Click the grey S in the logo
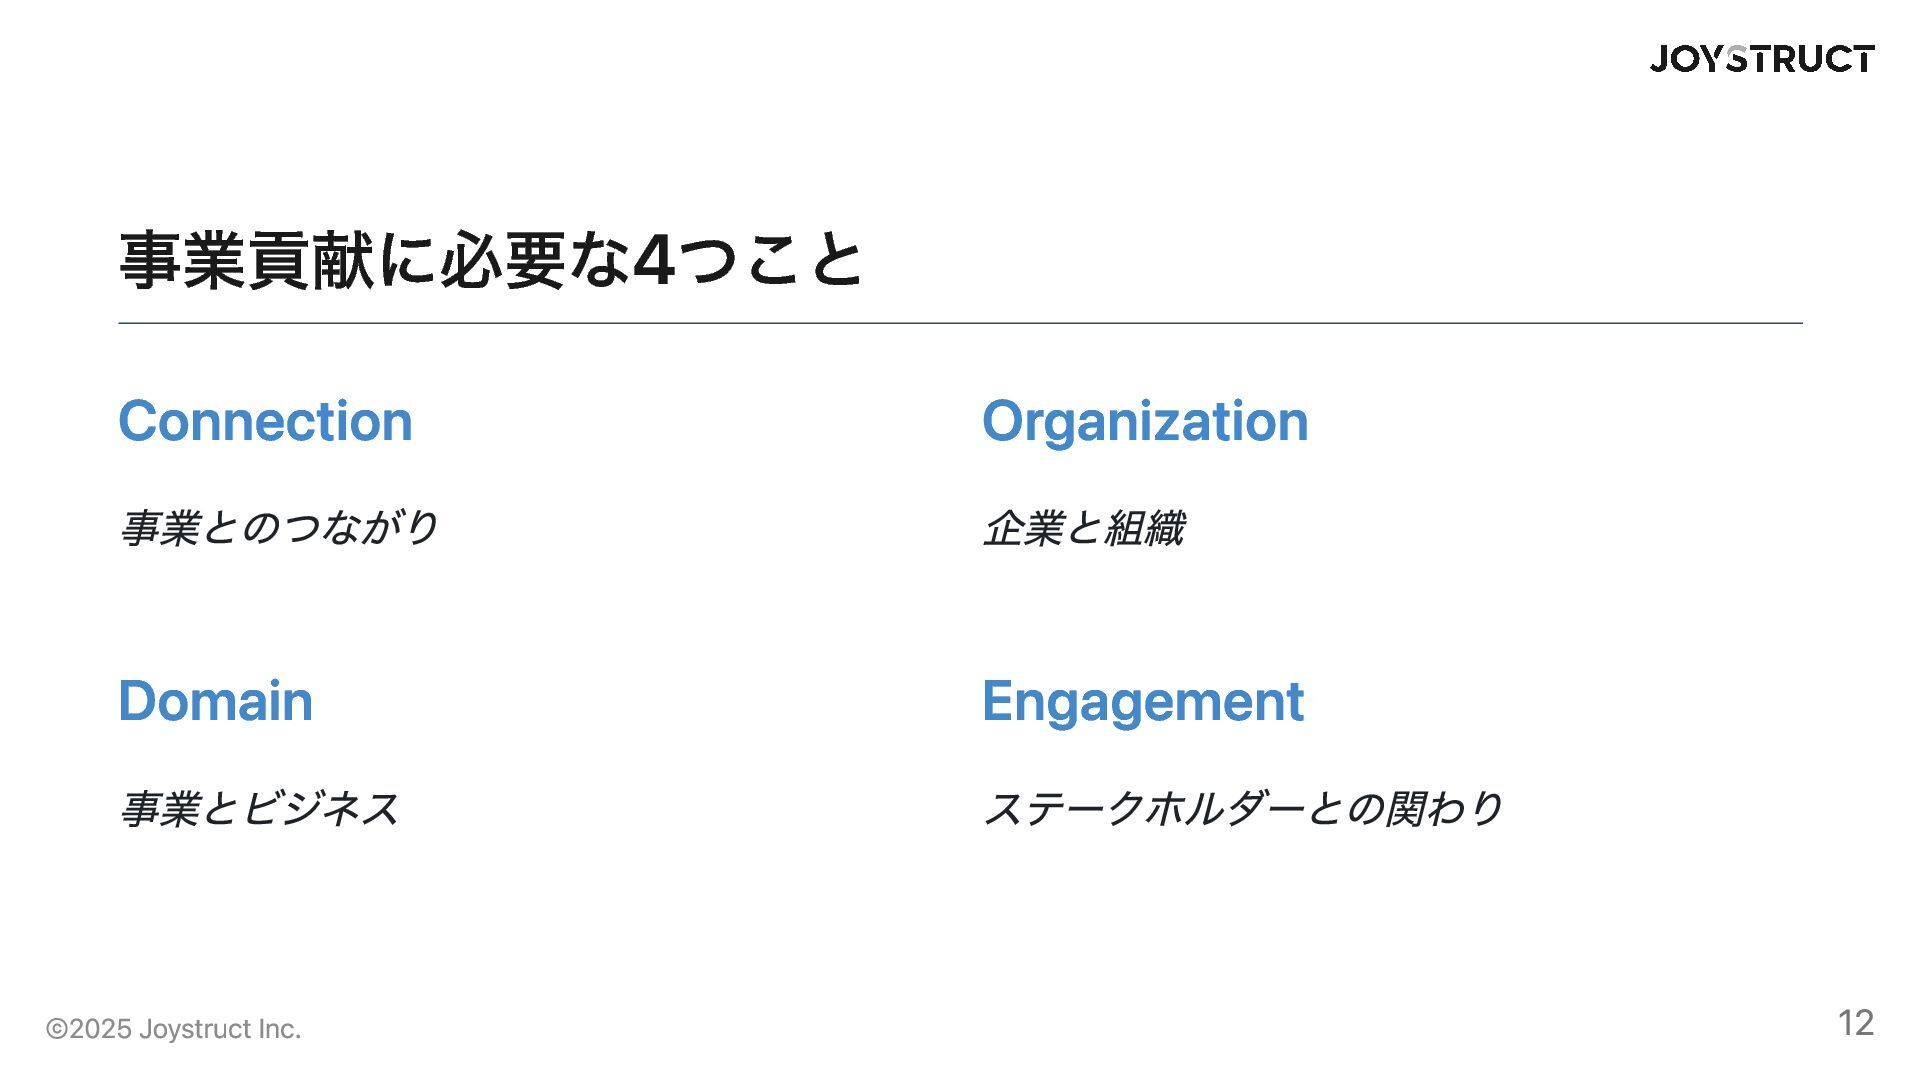Image resolution: width=1920 pixels, height=1080 pixels. pos(1737,59)
